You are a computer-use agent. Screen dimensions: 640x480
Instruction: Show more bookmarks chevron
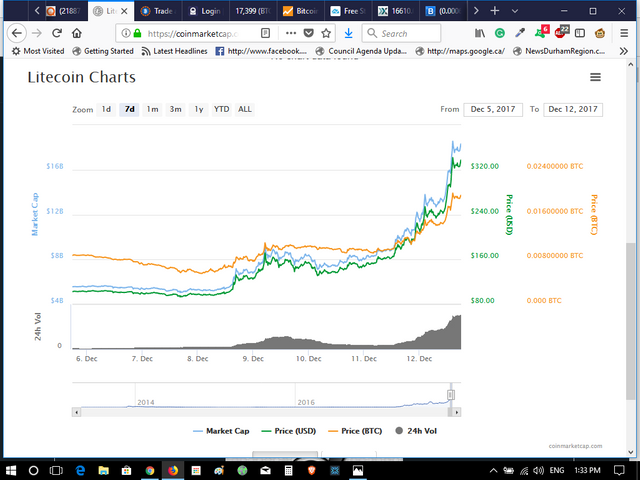[x=623, y=51]
